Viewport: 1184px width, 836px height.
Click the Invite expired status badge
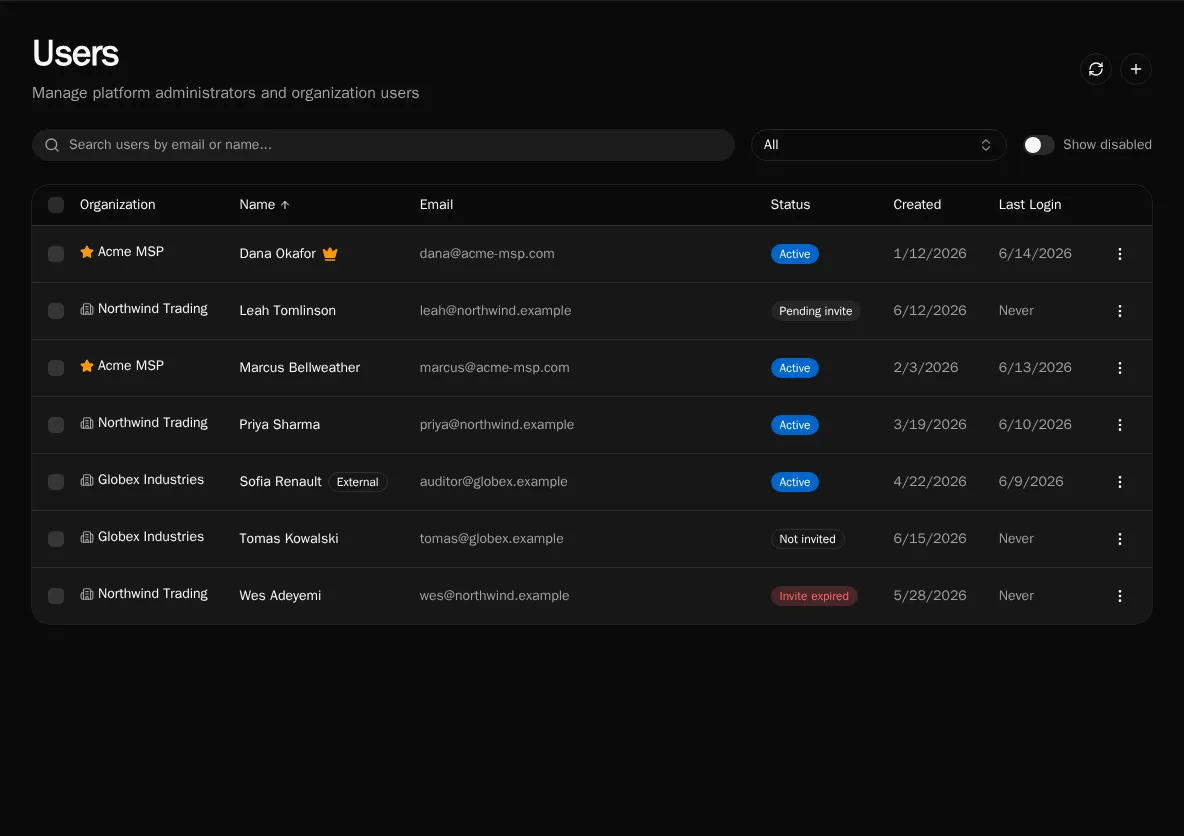pyautogui.click(x=814, y=596)
